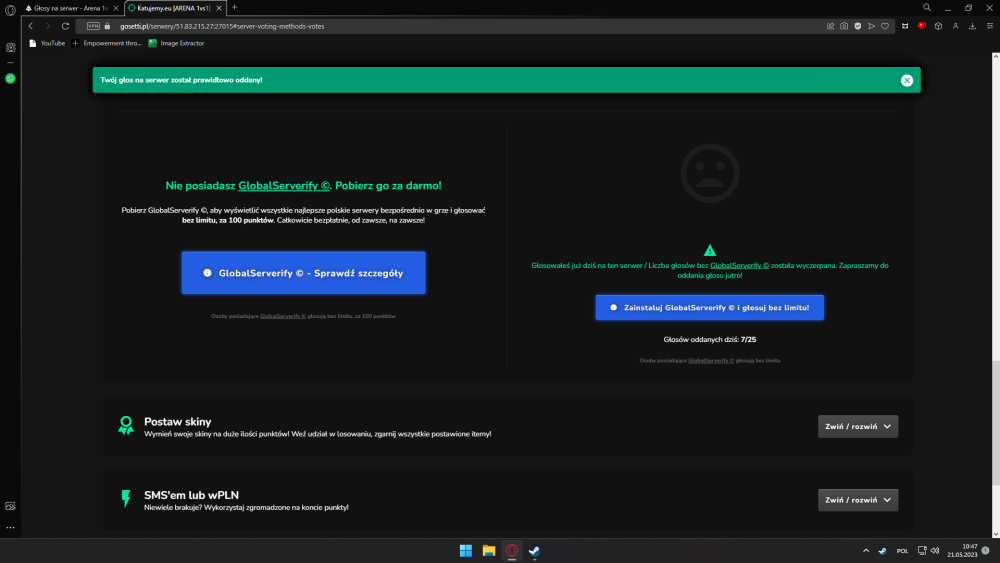Click the "SMS'em lub wPLN" heading
The height and width of the screenshot is (563, 1000).
click(x=191, y=495)
